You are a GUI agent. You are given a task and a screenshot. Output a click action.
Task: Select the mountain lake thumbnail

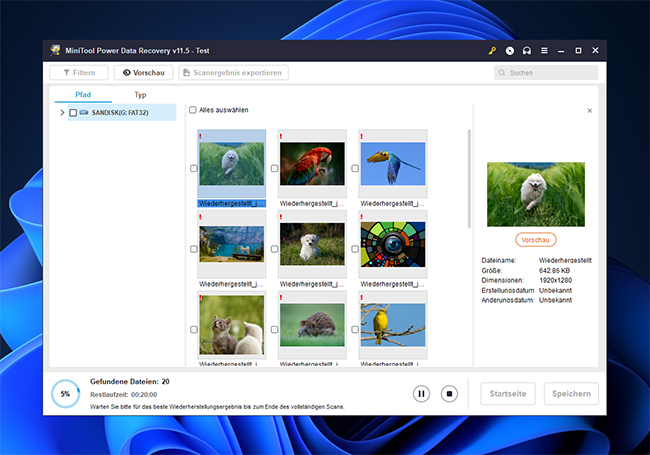[232, 244]
